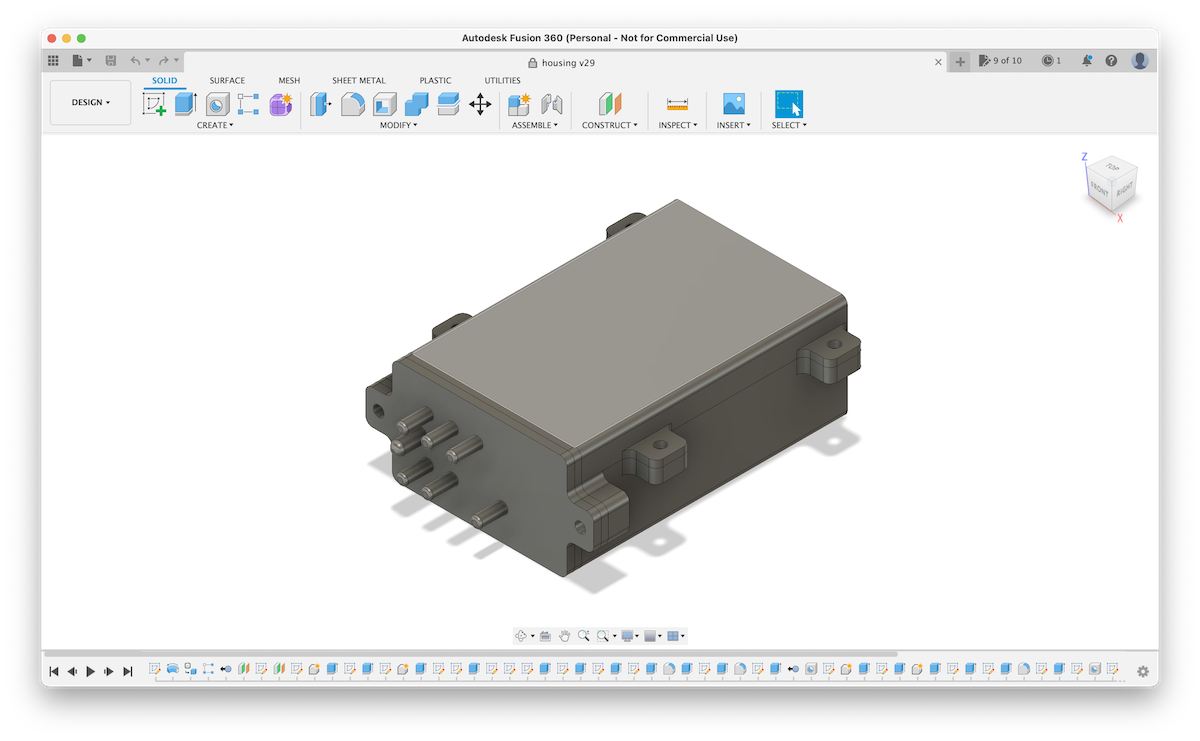Viewport: 1200px width, 741px height.
Task: Activate the Shell tool icon
Action: click(x=385, y=104)
